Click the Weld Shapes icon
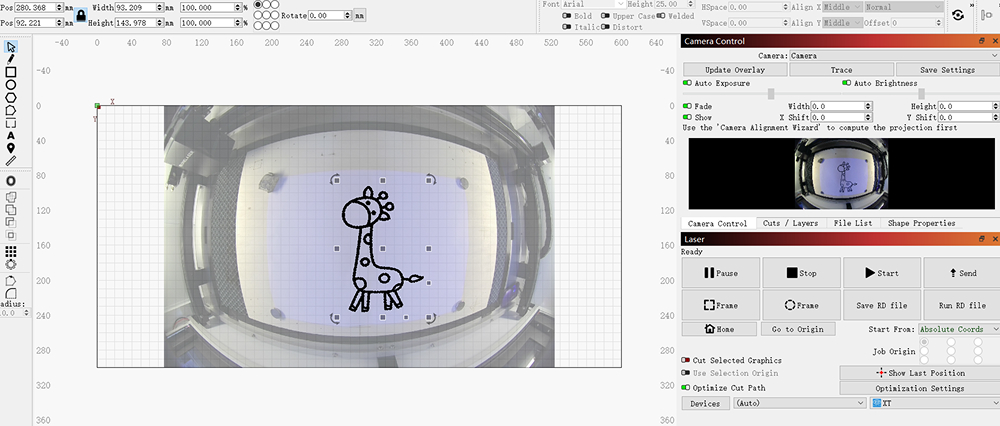This screenshot has height=426, width=1000. (x=11, y=198)
